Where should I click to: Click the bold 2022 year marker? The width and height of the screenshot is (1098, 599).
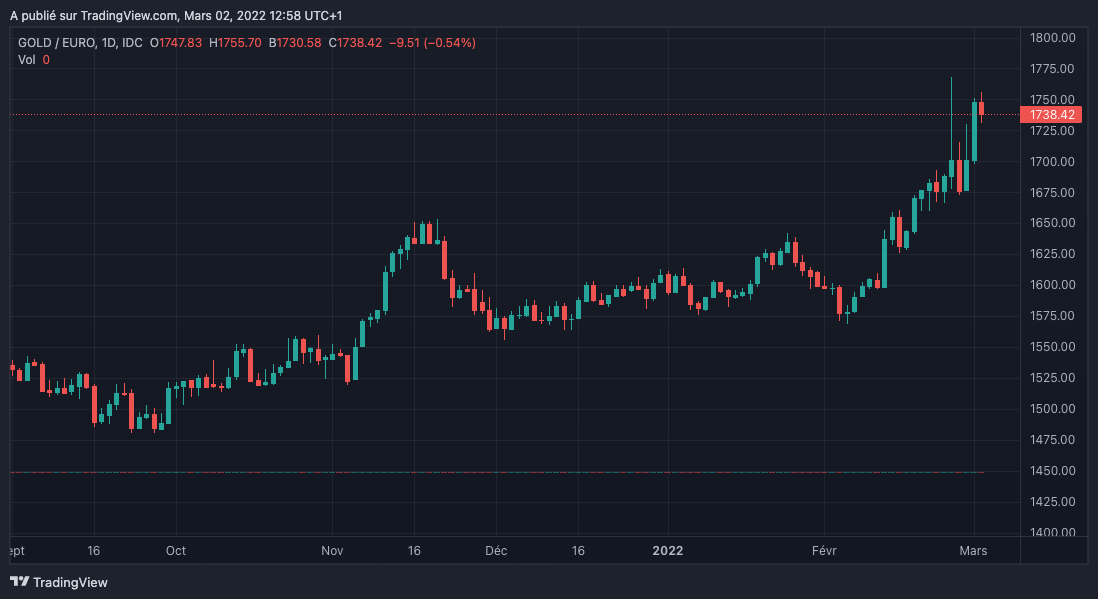[x=668, y=551]
